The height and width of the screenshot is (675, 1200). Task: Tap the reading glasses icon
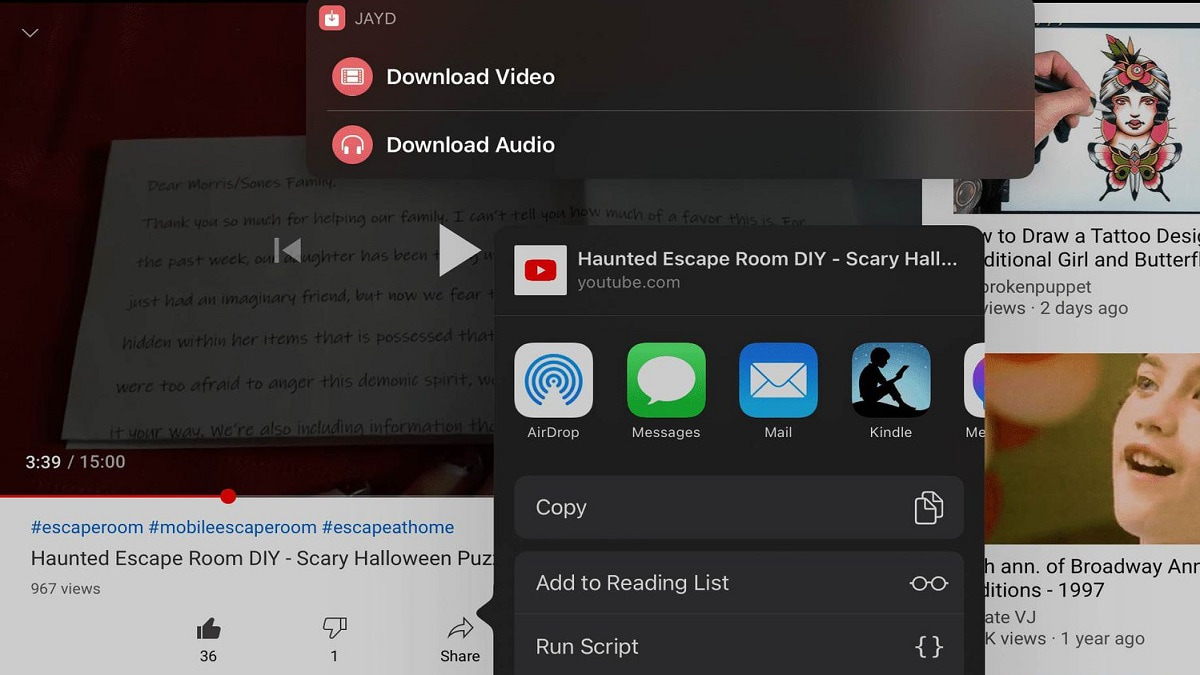tap(929, 583)
